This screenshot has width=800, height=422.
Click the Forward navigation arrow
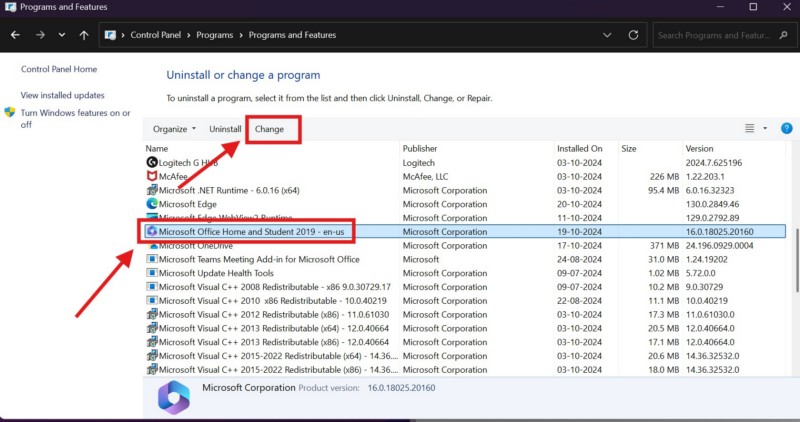39,35
